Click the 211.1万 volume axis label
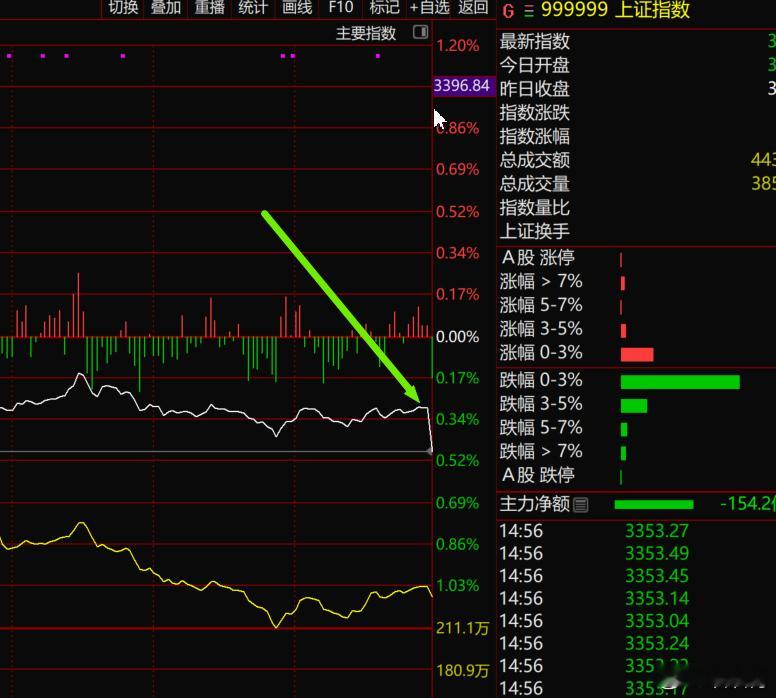Viewport: 776px width, 698px height. (x=462, y=628)
